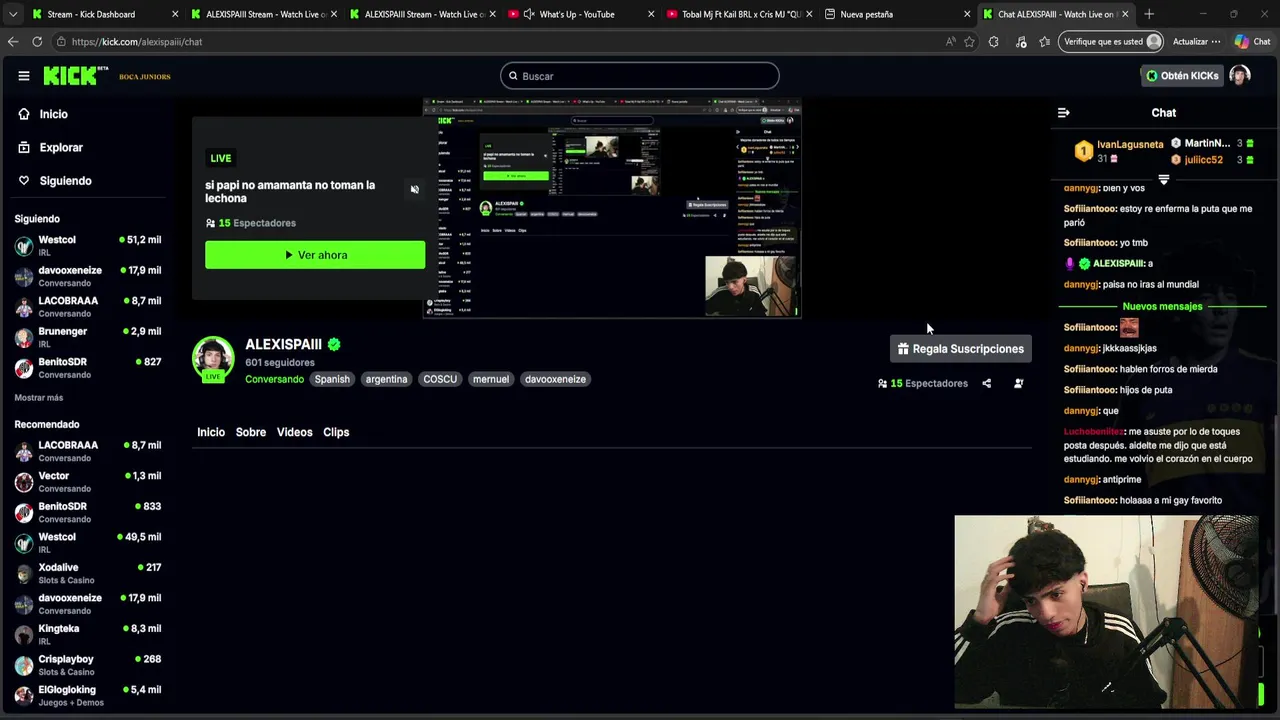Open Siguiendo in the sidebar
Image resolution: width=1280 pixels, height=720 pixels.
pos(54,181)
